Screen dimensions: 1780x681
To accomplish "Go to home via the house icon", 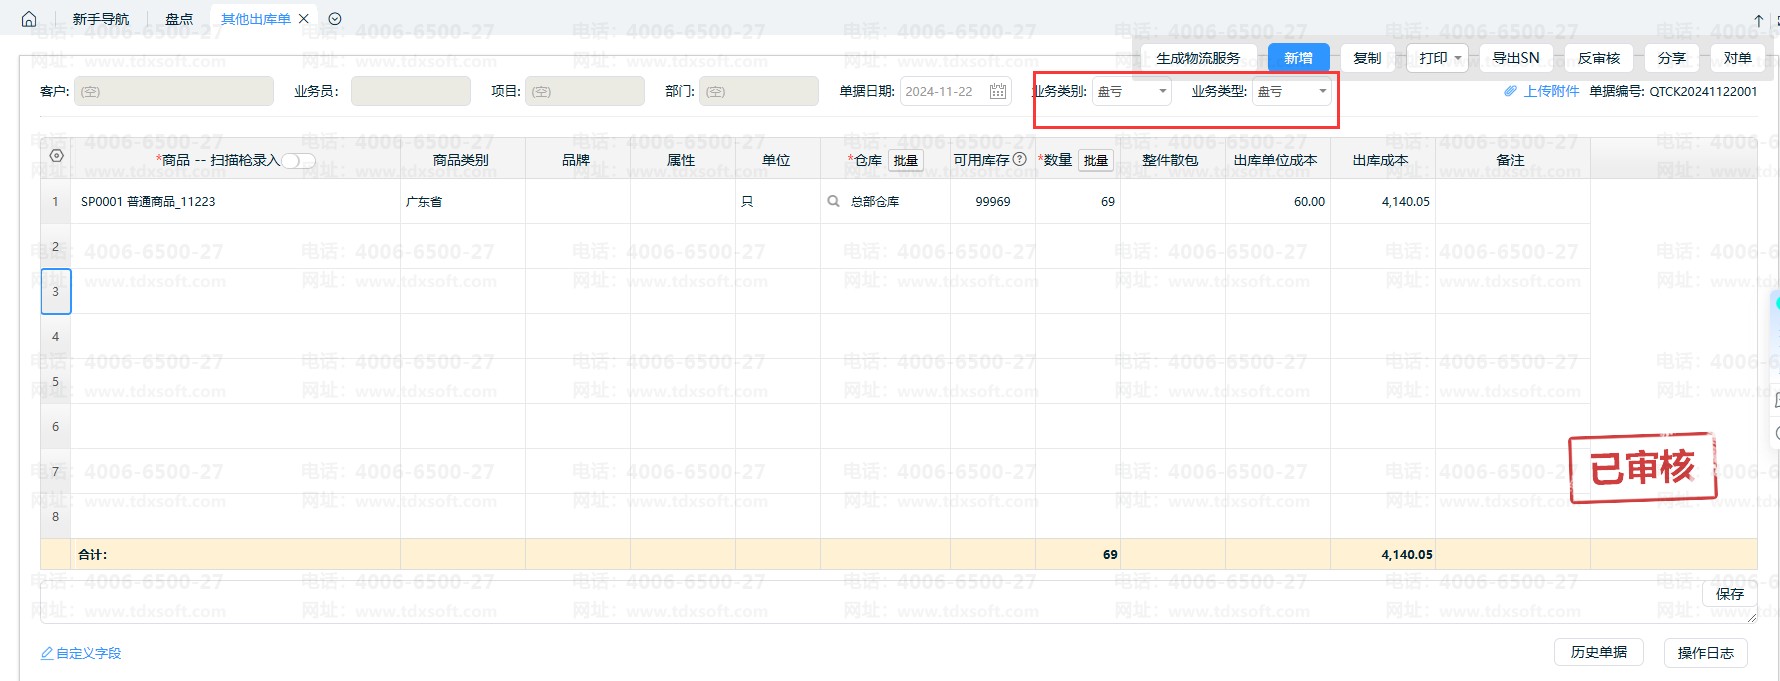I will (x=29, y=19).
